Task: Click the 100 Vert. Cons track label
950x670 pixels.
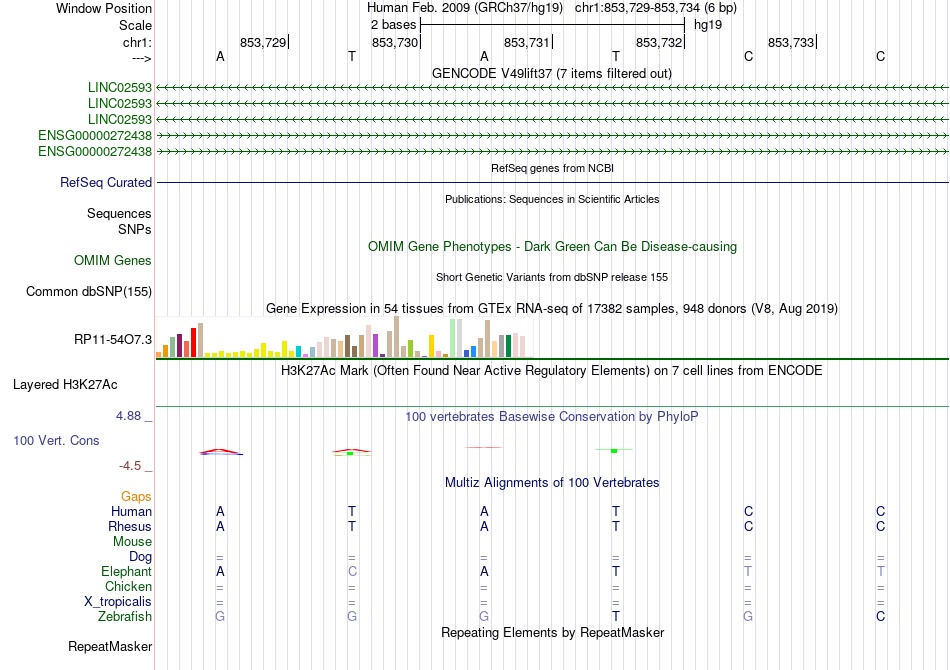Action: tap(56, 440)
